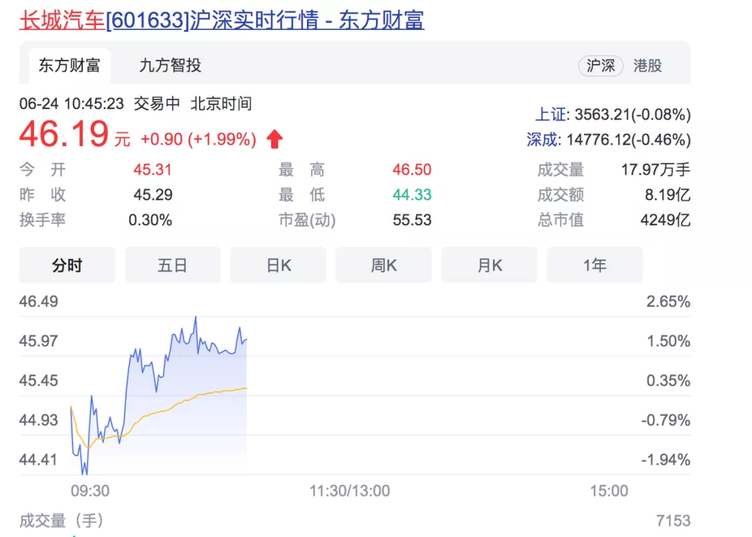Image resolution: width=752 pixels, height=537 pixels.
Task: Switch market to 港股
Action: coord(647,66)
